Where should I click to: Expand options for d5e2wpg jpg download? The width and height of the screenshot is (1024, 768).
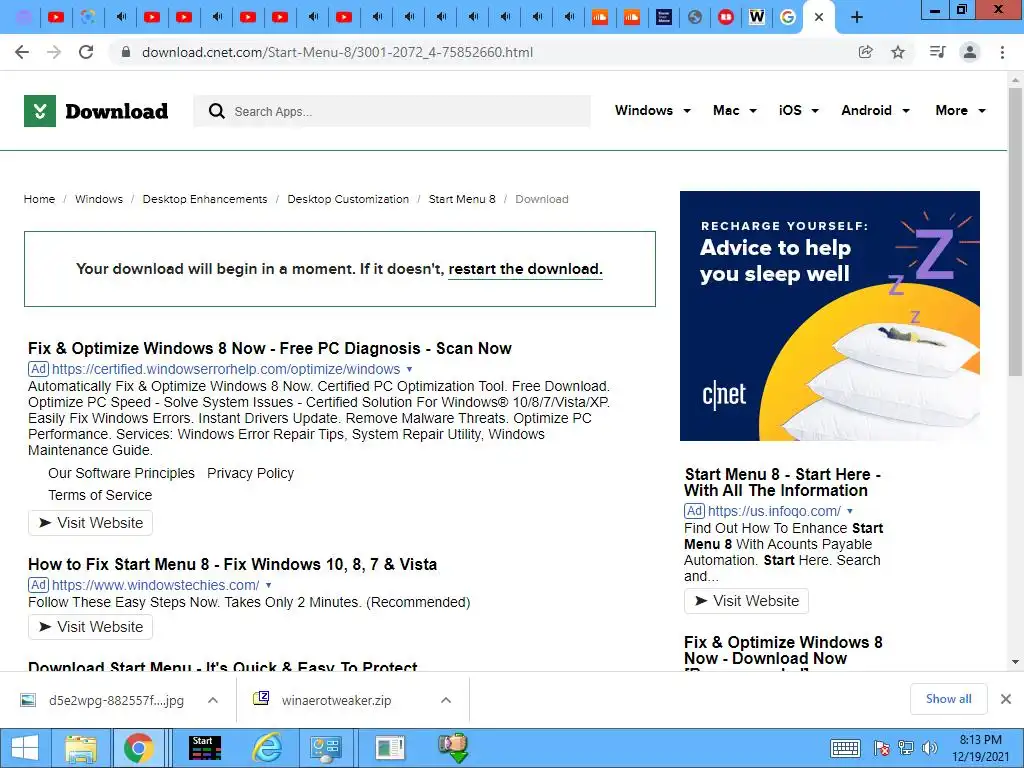coord(212,700)
